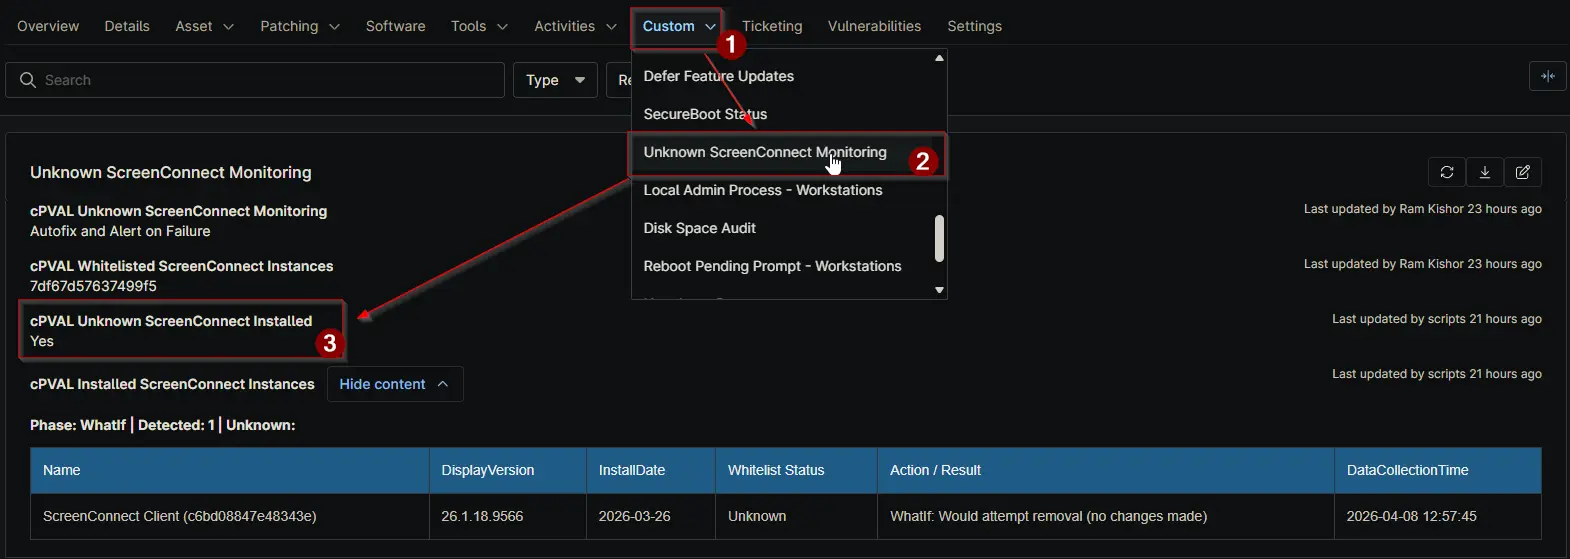The image size is (1570, 559).
Task: Click the collapse columns icon at top right
Action: pos(1548,76)
